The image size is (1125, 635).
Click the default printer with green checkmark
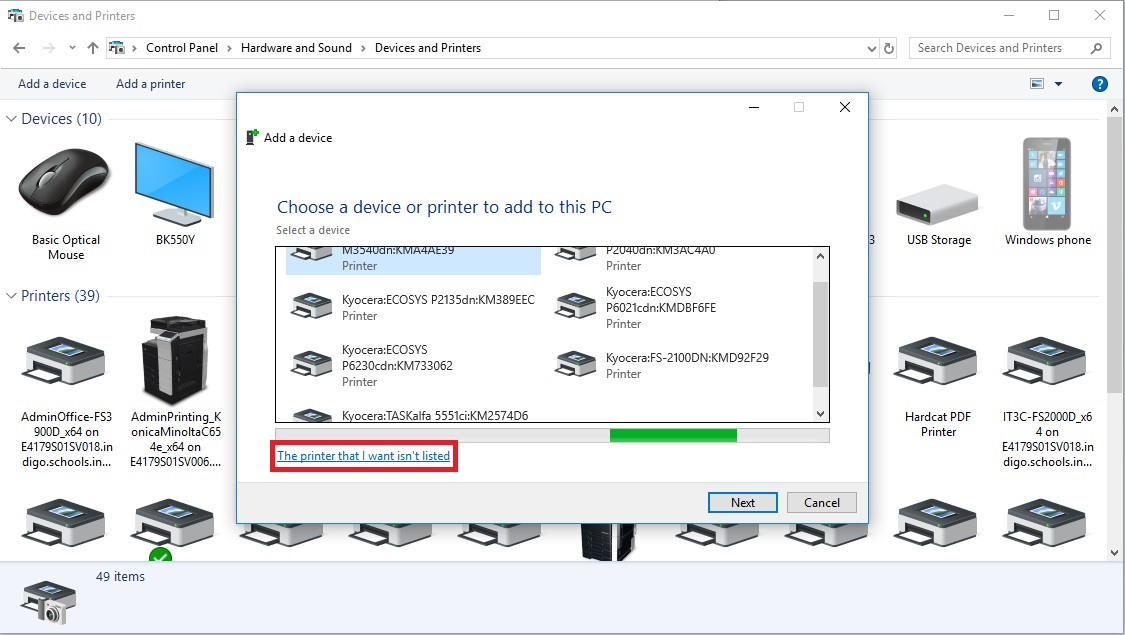point(174,529)
